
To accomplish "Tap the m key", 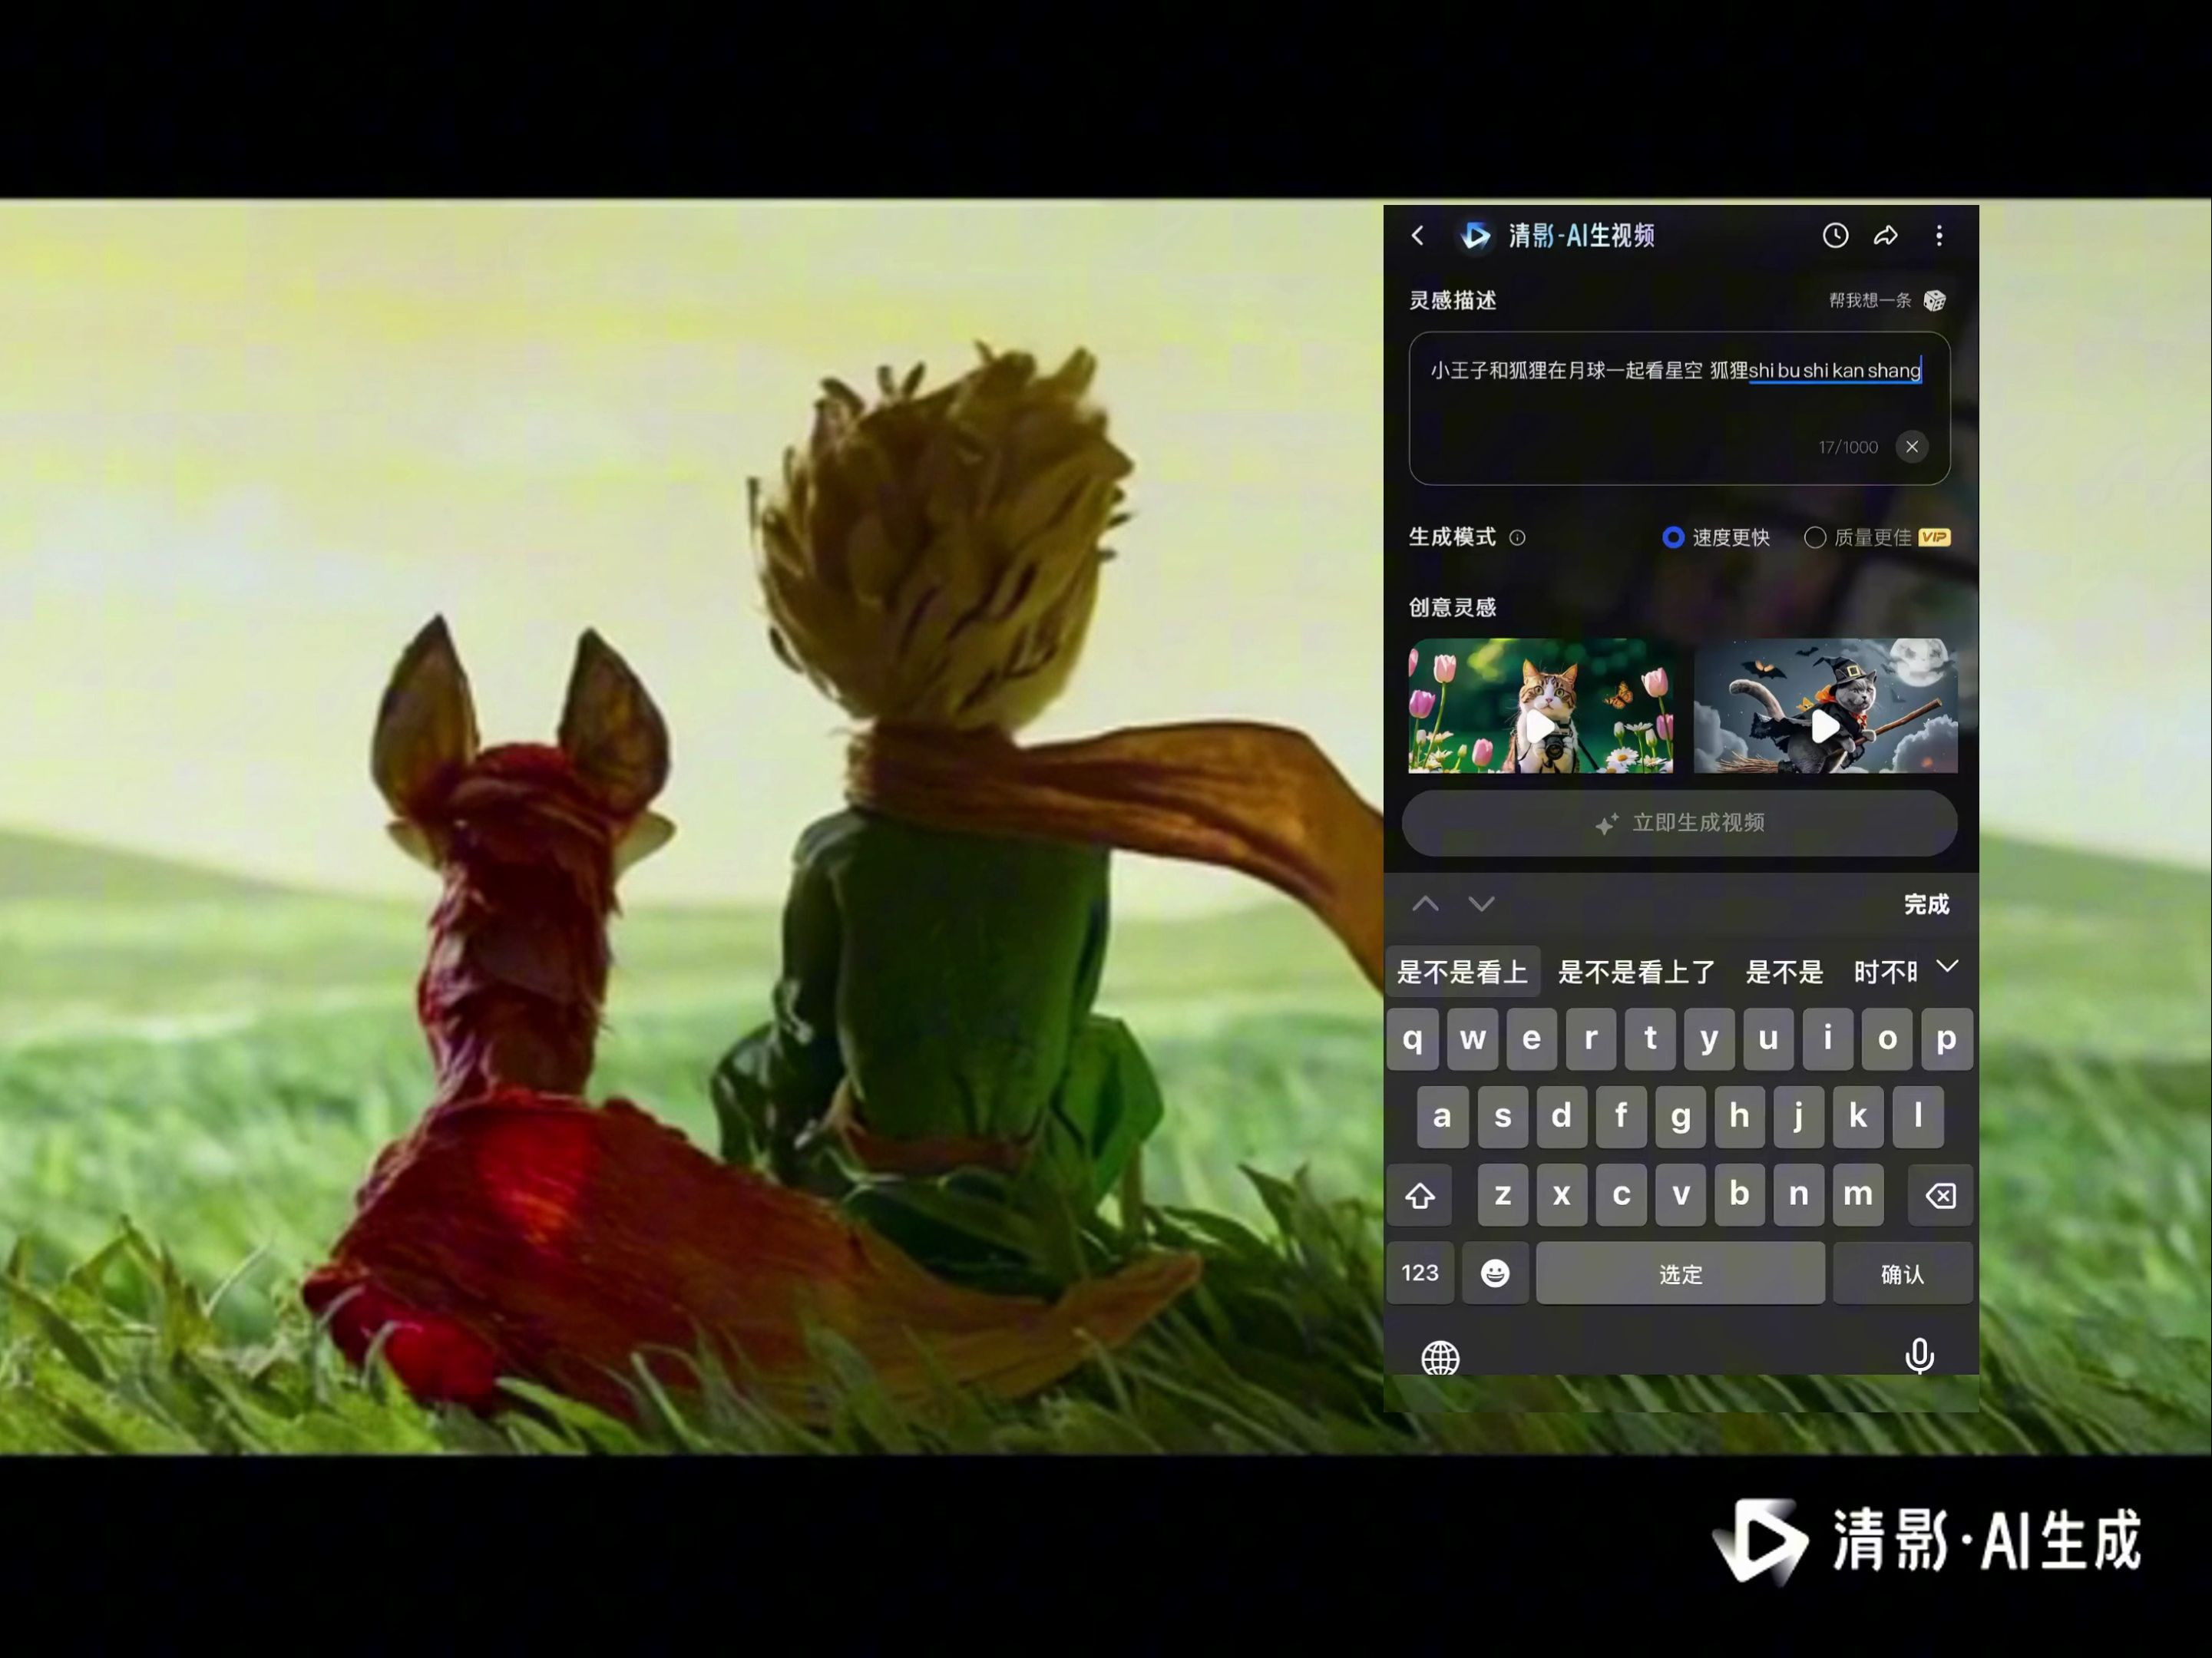I will coord(1858,1195).
